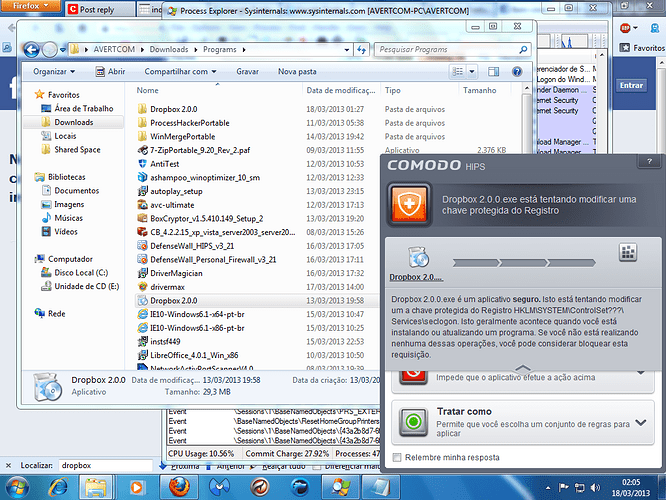Check Relembre minha resposta checkbox
The width and height of the screenshot is (666, 500).
397,458
